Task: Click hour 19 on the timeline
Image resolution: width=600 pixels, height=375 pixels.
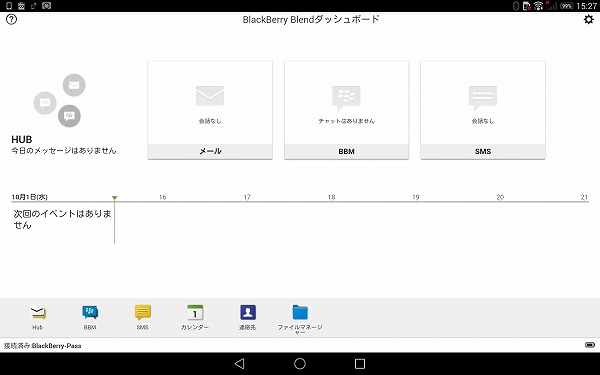Action: (x=416, y=197)
